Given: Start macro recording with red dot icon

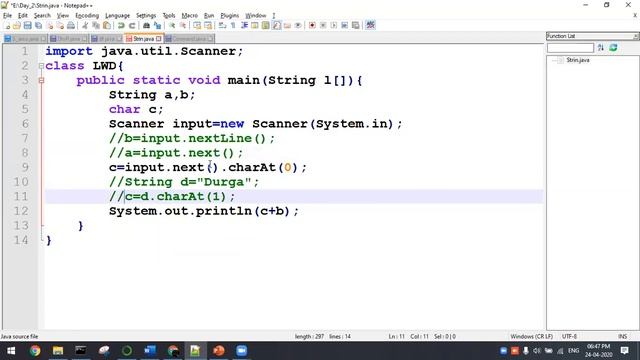Looking at the screenshot, I should 312,25.
